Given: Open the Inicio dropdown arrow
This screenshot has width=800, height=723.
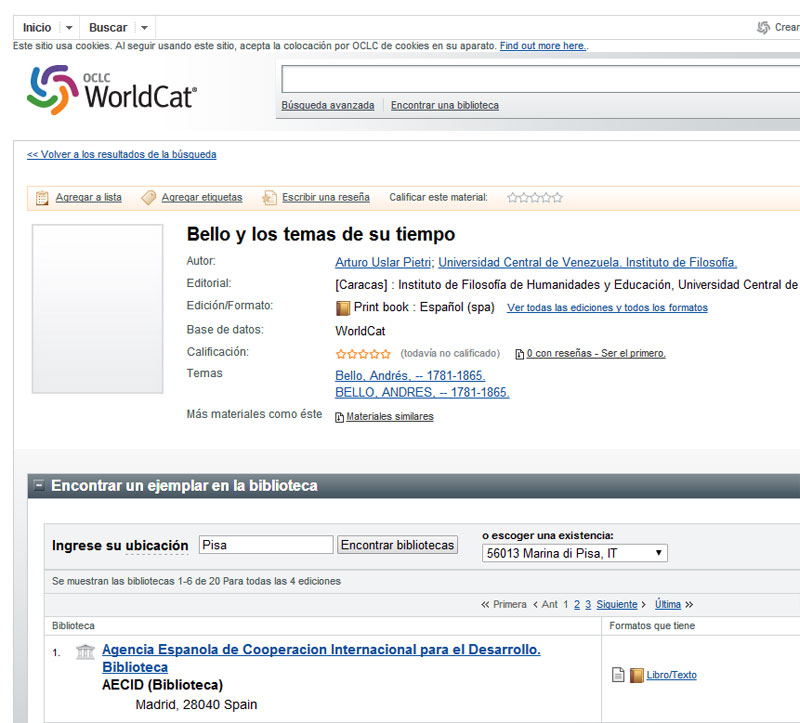Looking at the screenshot, I should [x=69, y=28].
